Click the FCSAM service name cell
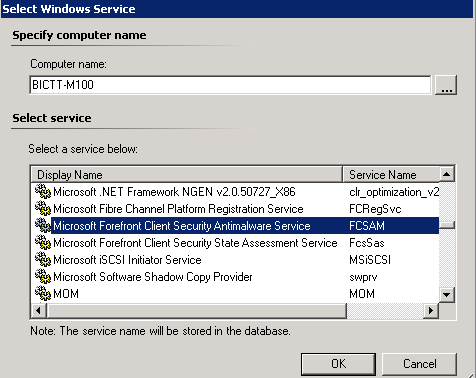The height and width of the screenshot is (378, 476). [x=367, y=226]
